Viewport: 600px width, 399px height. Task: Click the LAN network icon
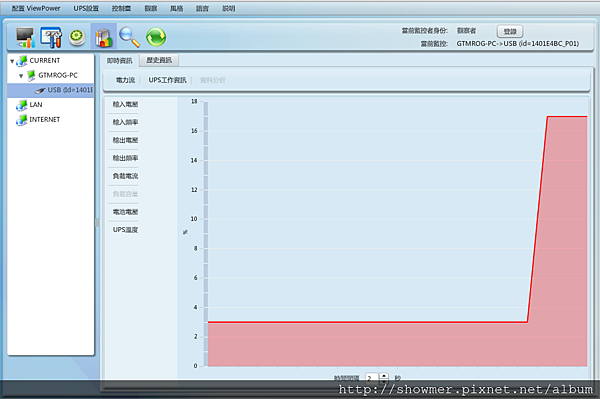[22, 105]
